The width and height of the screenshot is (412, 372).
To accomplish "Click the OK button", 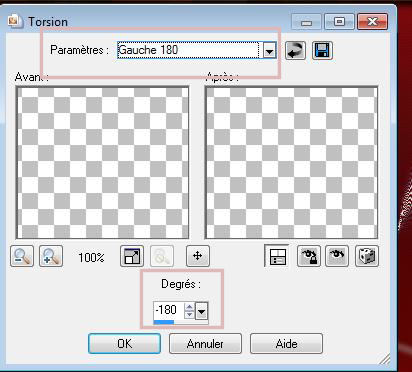I will pos(124,343).
